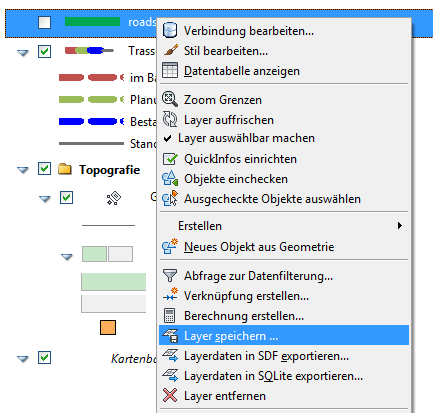Open the Erstellen submenu arrow
The width and height of the screenshot is (435, 415).
coord(400,226)
